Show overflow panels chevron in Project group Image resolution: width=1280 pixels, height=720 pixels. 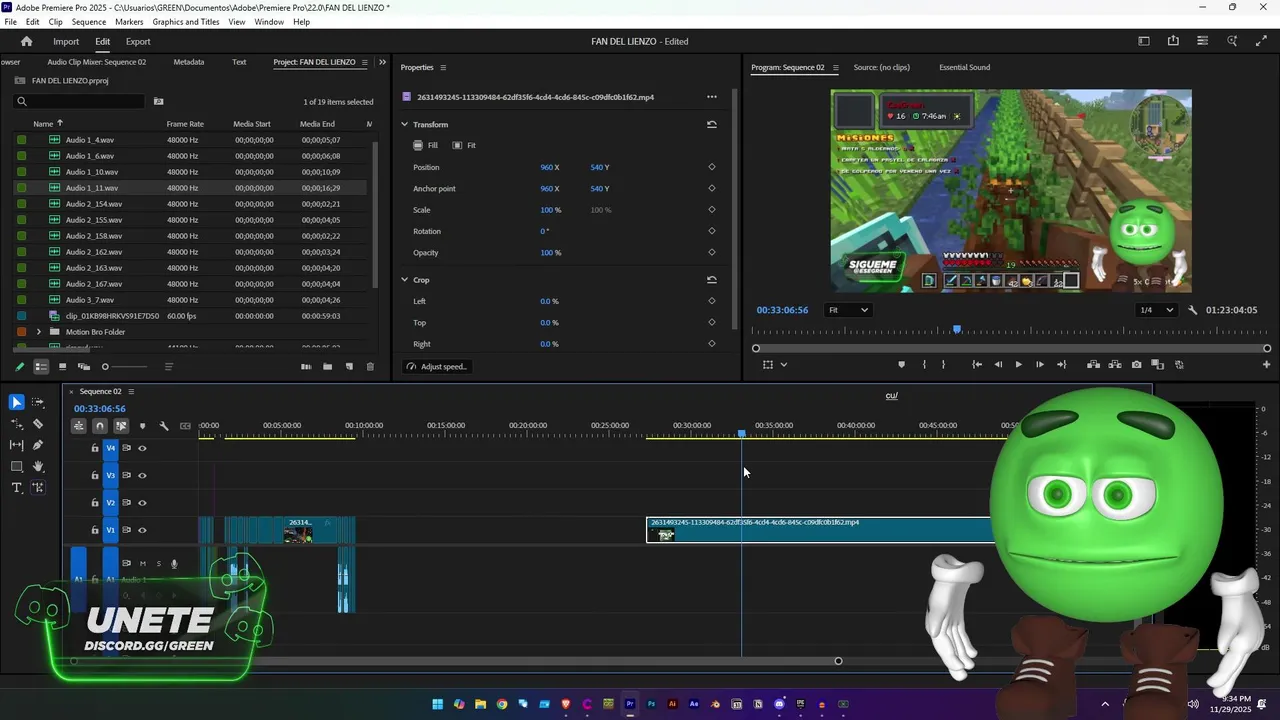(382, 62)
